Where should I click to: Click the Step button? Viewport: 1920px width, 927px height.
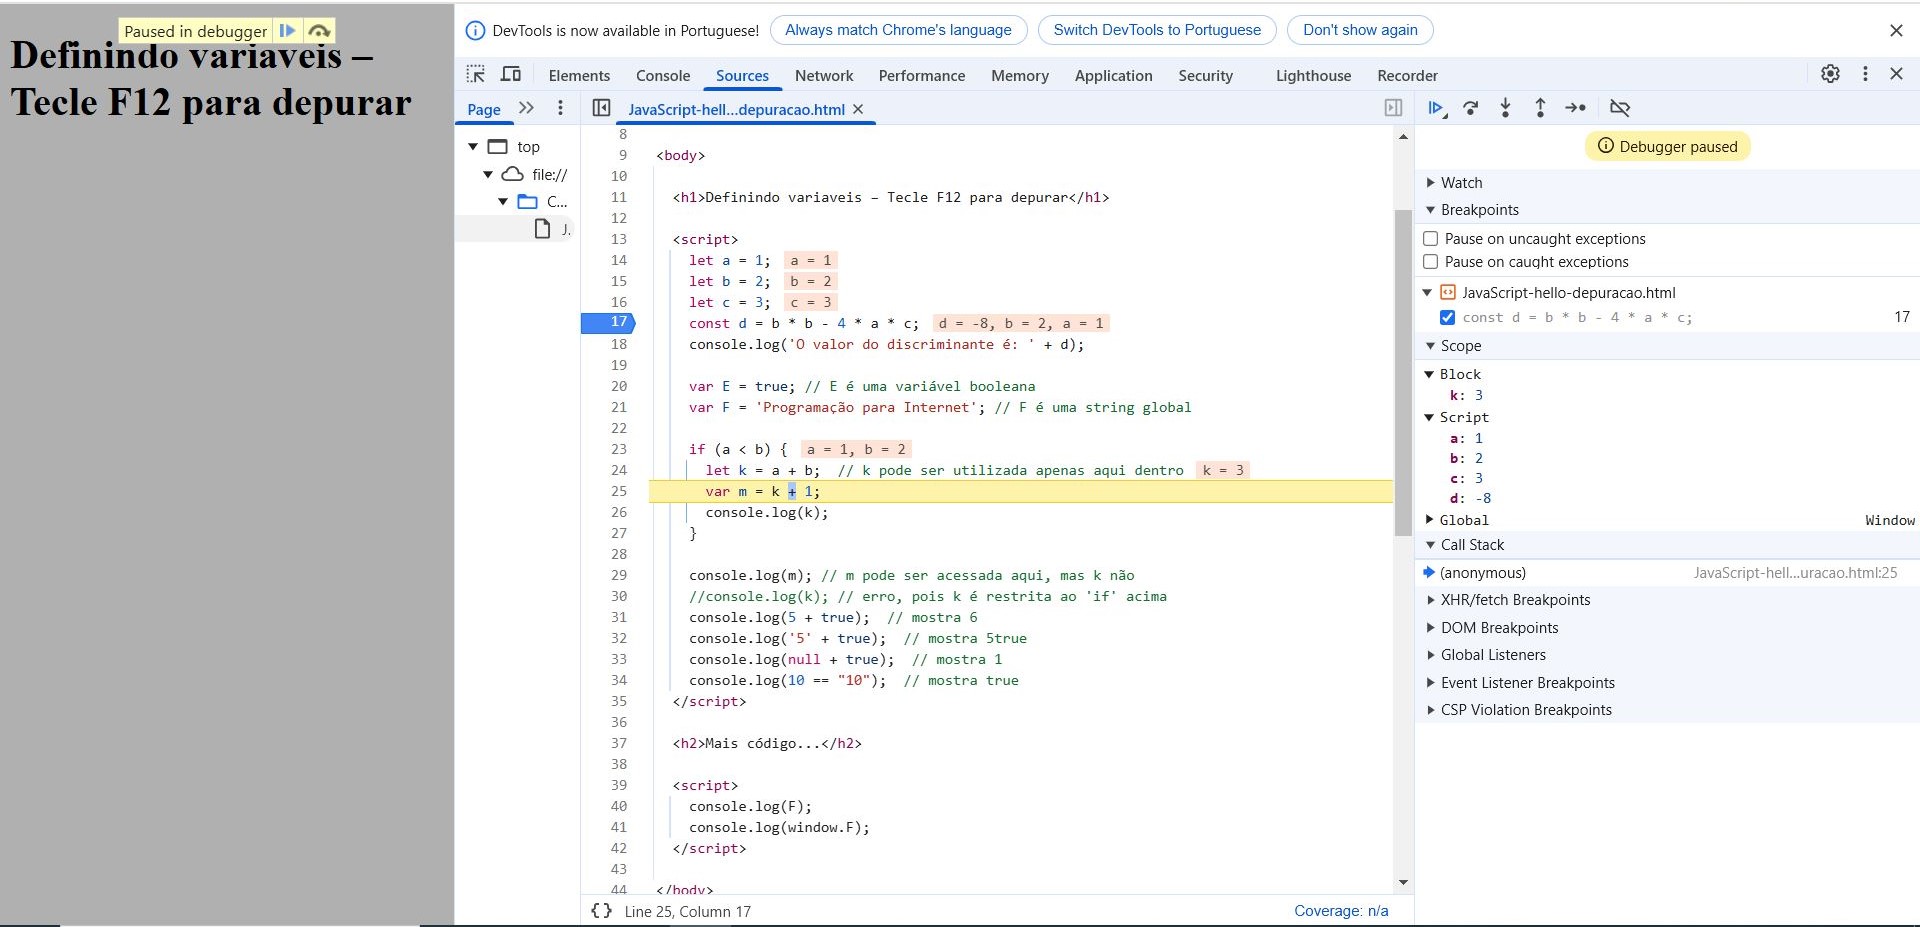click(x=1575, y=108)
